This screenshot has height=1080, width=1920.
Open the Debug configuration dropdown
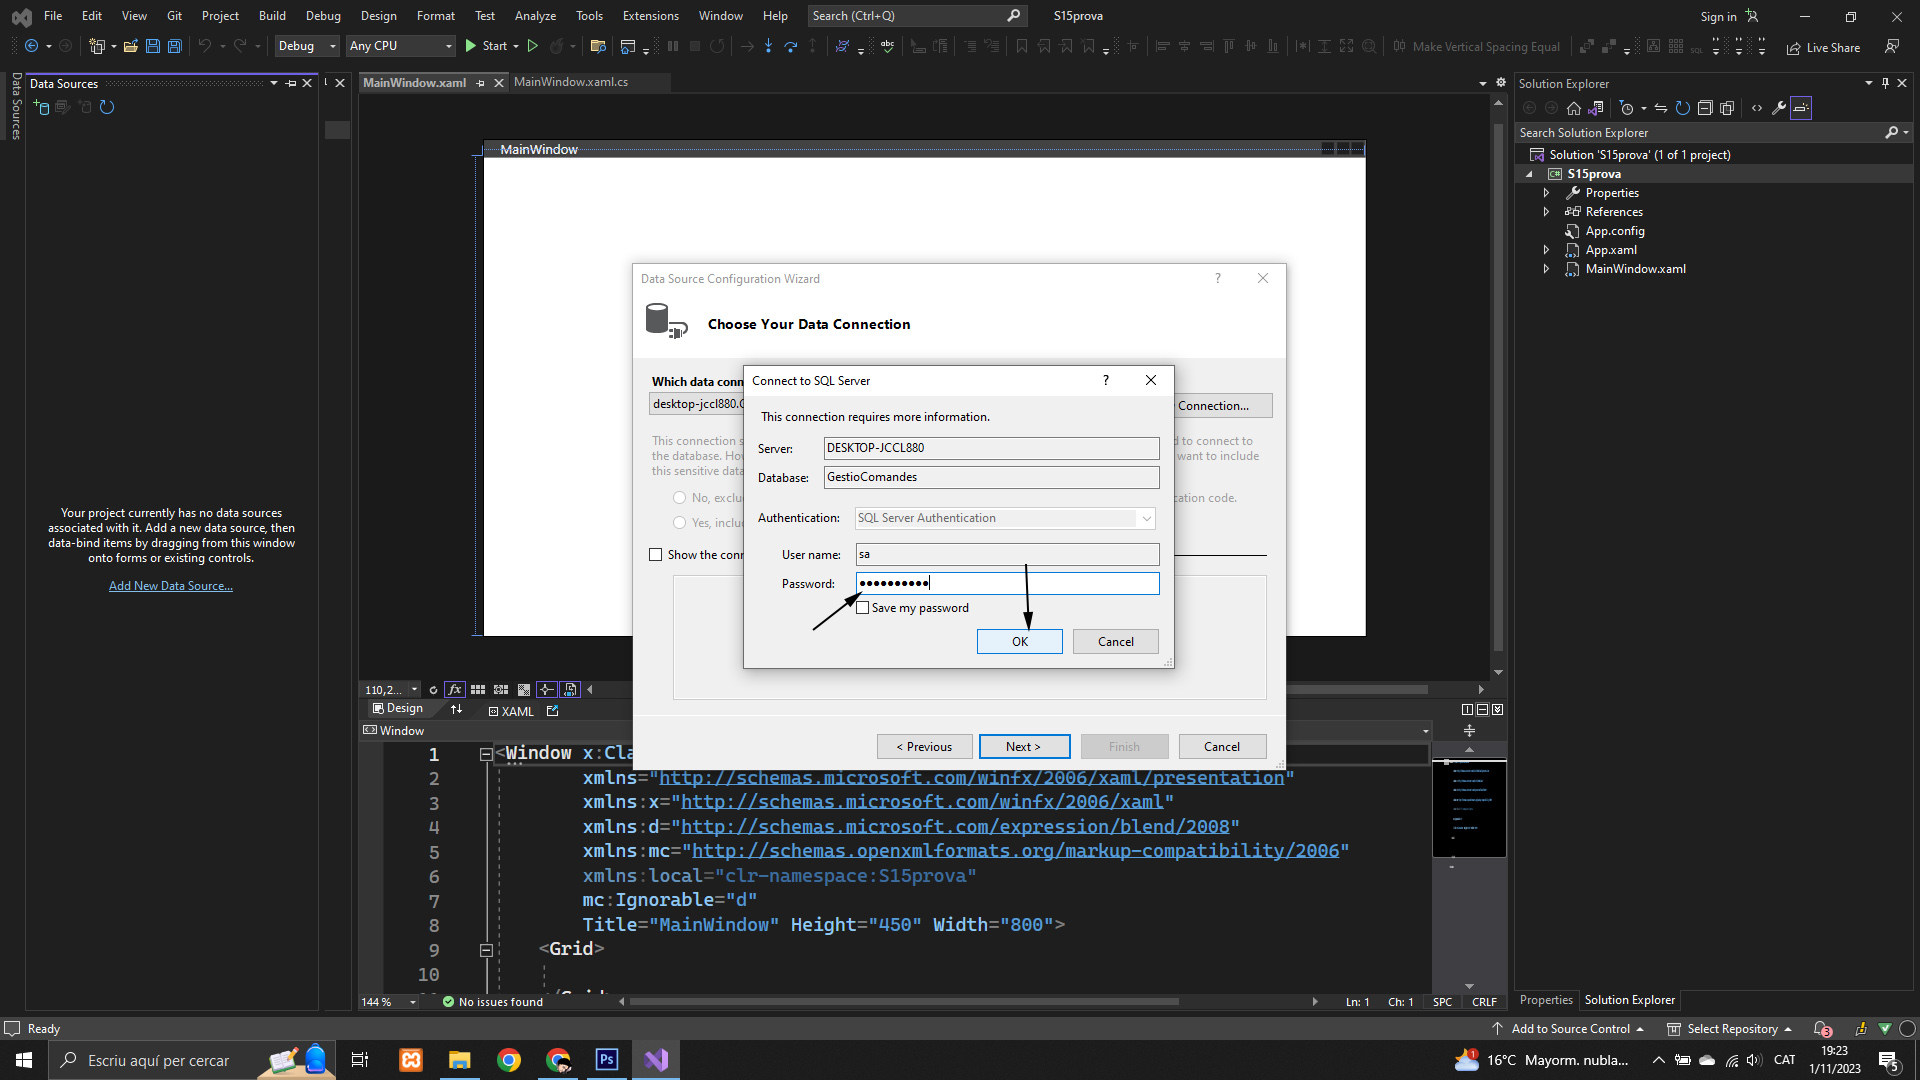tap(307, 46)
